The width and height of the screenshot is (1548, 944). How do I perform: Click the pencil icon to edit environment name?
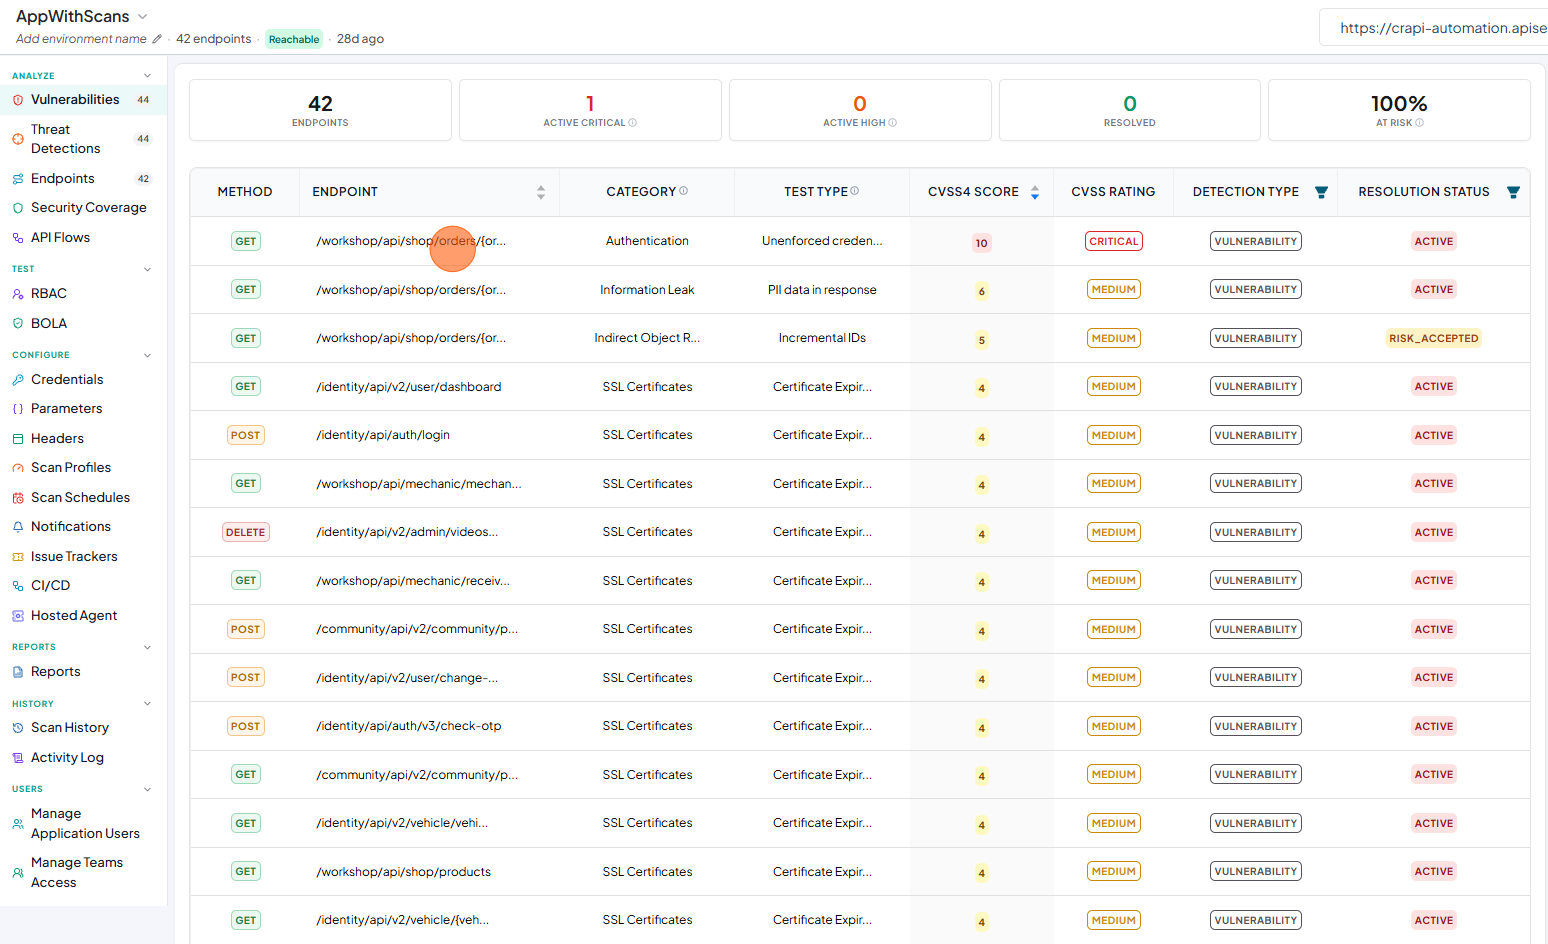[157, 39]
